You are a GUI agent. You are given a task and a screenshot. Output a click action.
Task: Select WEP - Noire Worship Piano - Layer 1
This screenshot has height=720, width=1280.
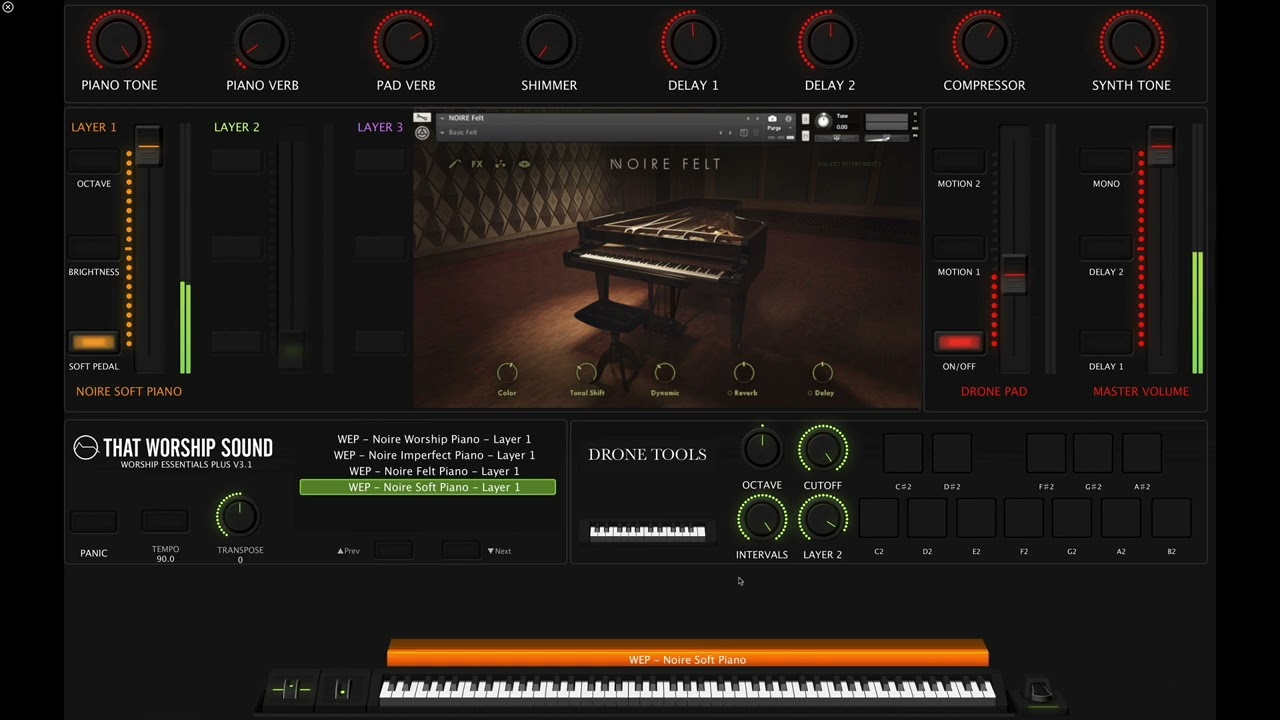tap(434, 439)
